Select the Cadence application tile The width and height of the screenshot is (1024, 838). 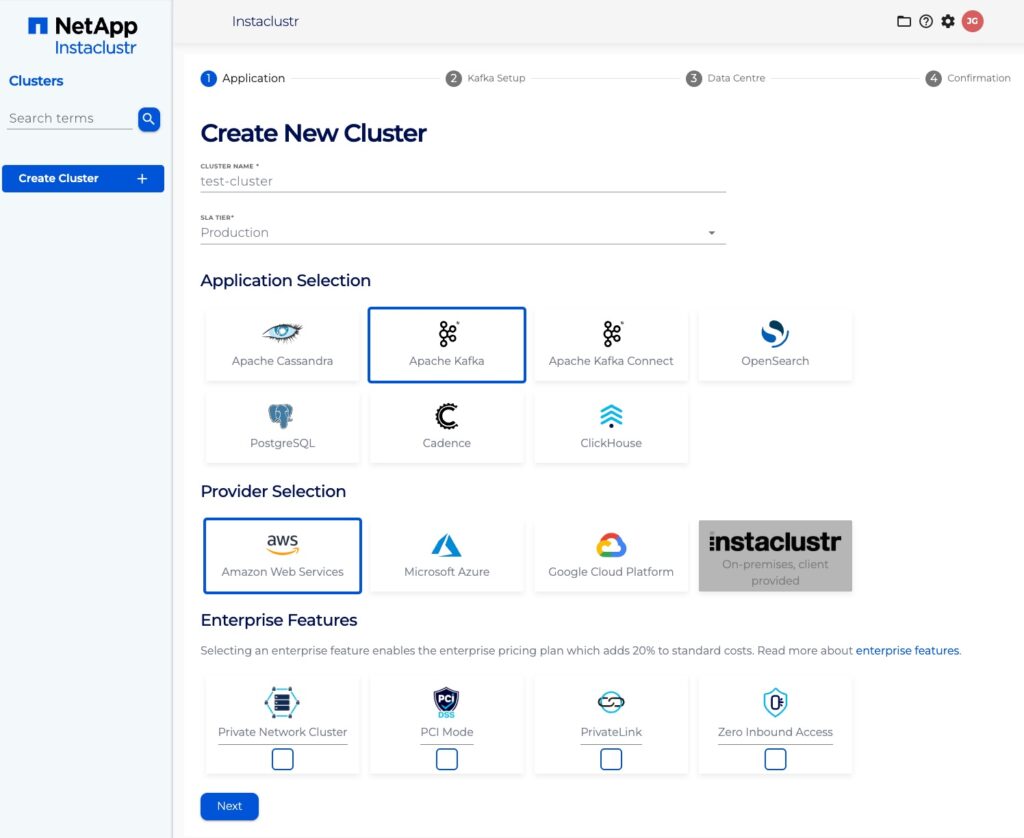[x=446, y=427]
